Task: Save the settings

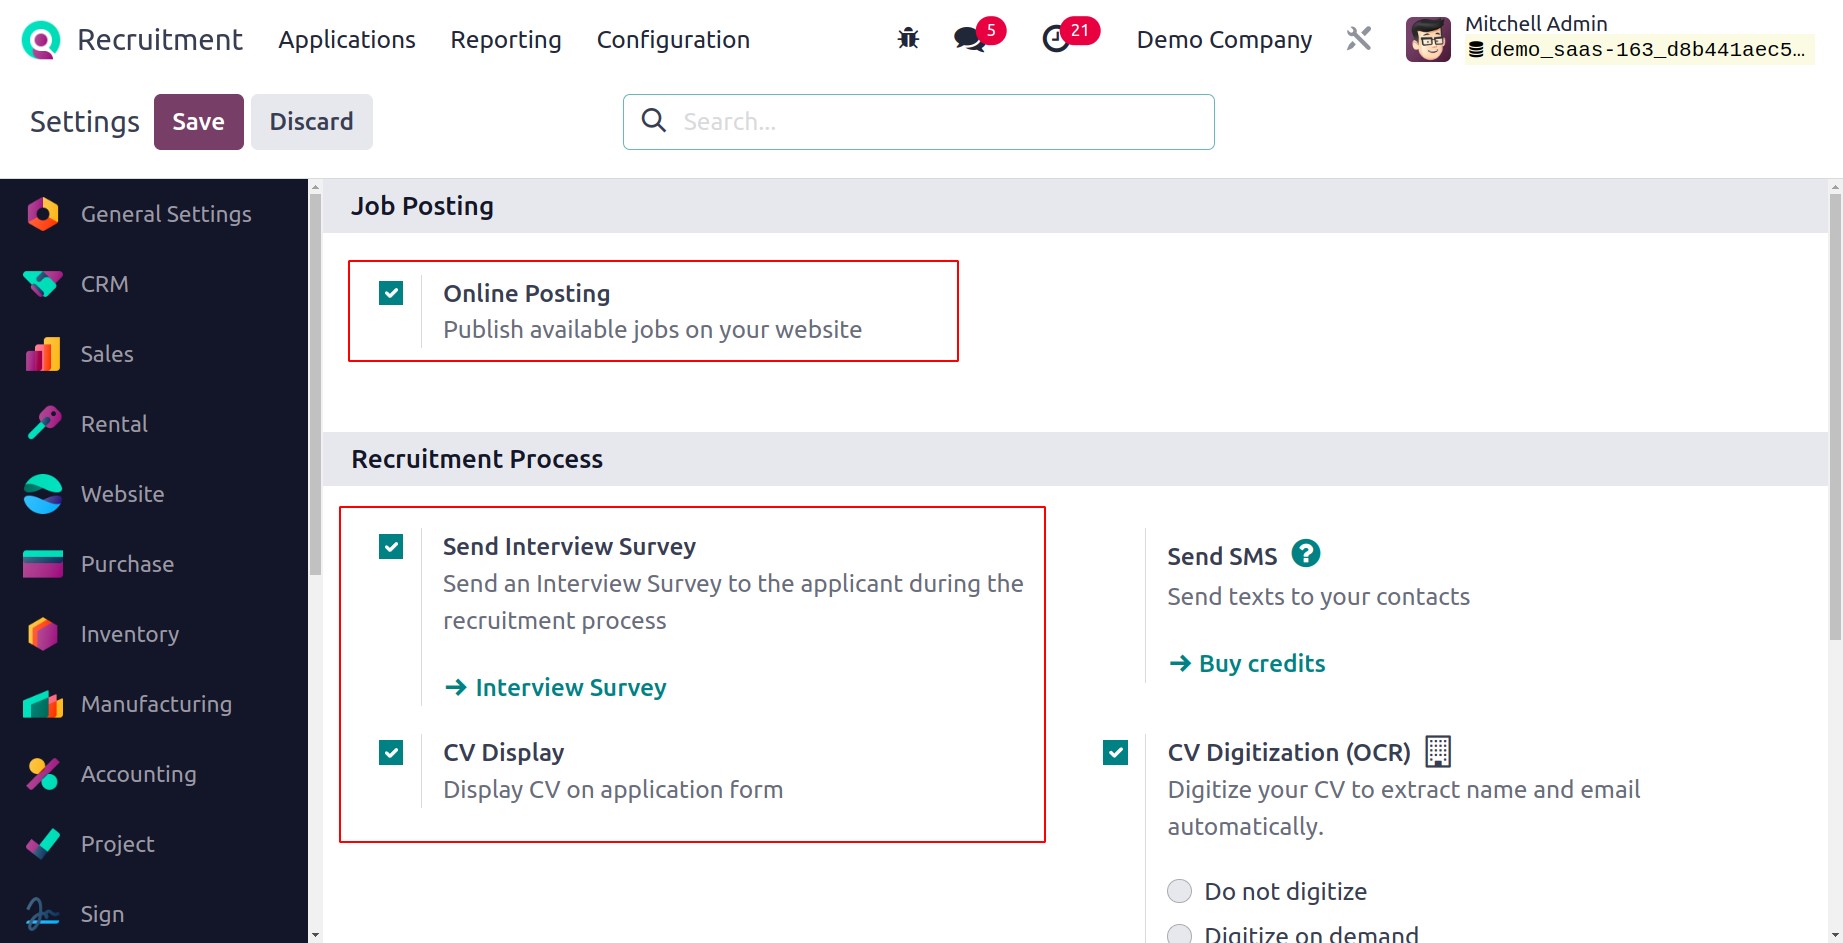Action: pos(198,122)
